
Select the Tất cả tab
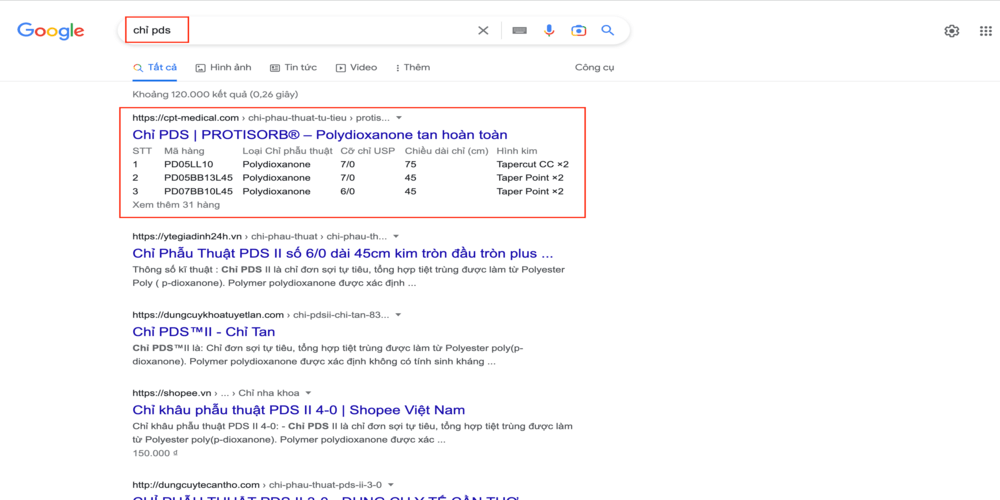point(155,68)
